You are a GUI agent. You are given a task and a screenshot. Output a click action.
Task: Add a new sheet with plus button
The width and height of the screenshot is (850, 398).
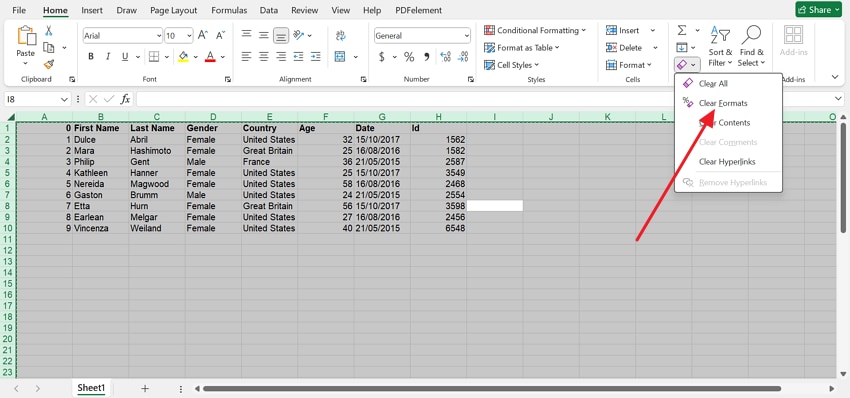(x=144, y=388)
